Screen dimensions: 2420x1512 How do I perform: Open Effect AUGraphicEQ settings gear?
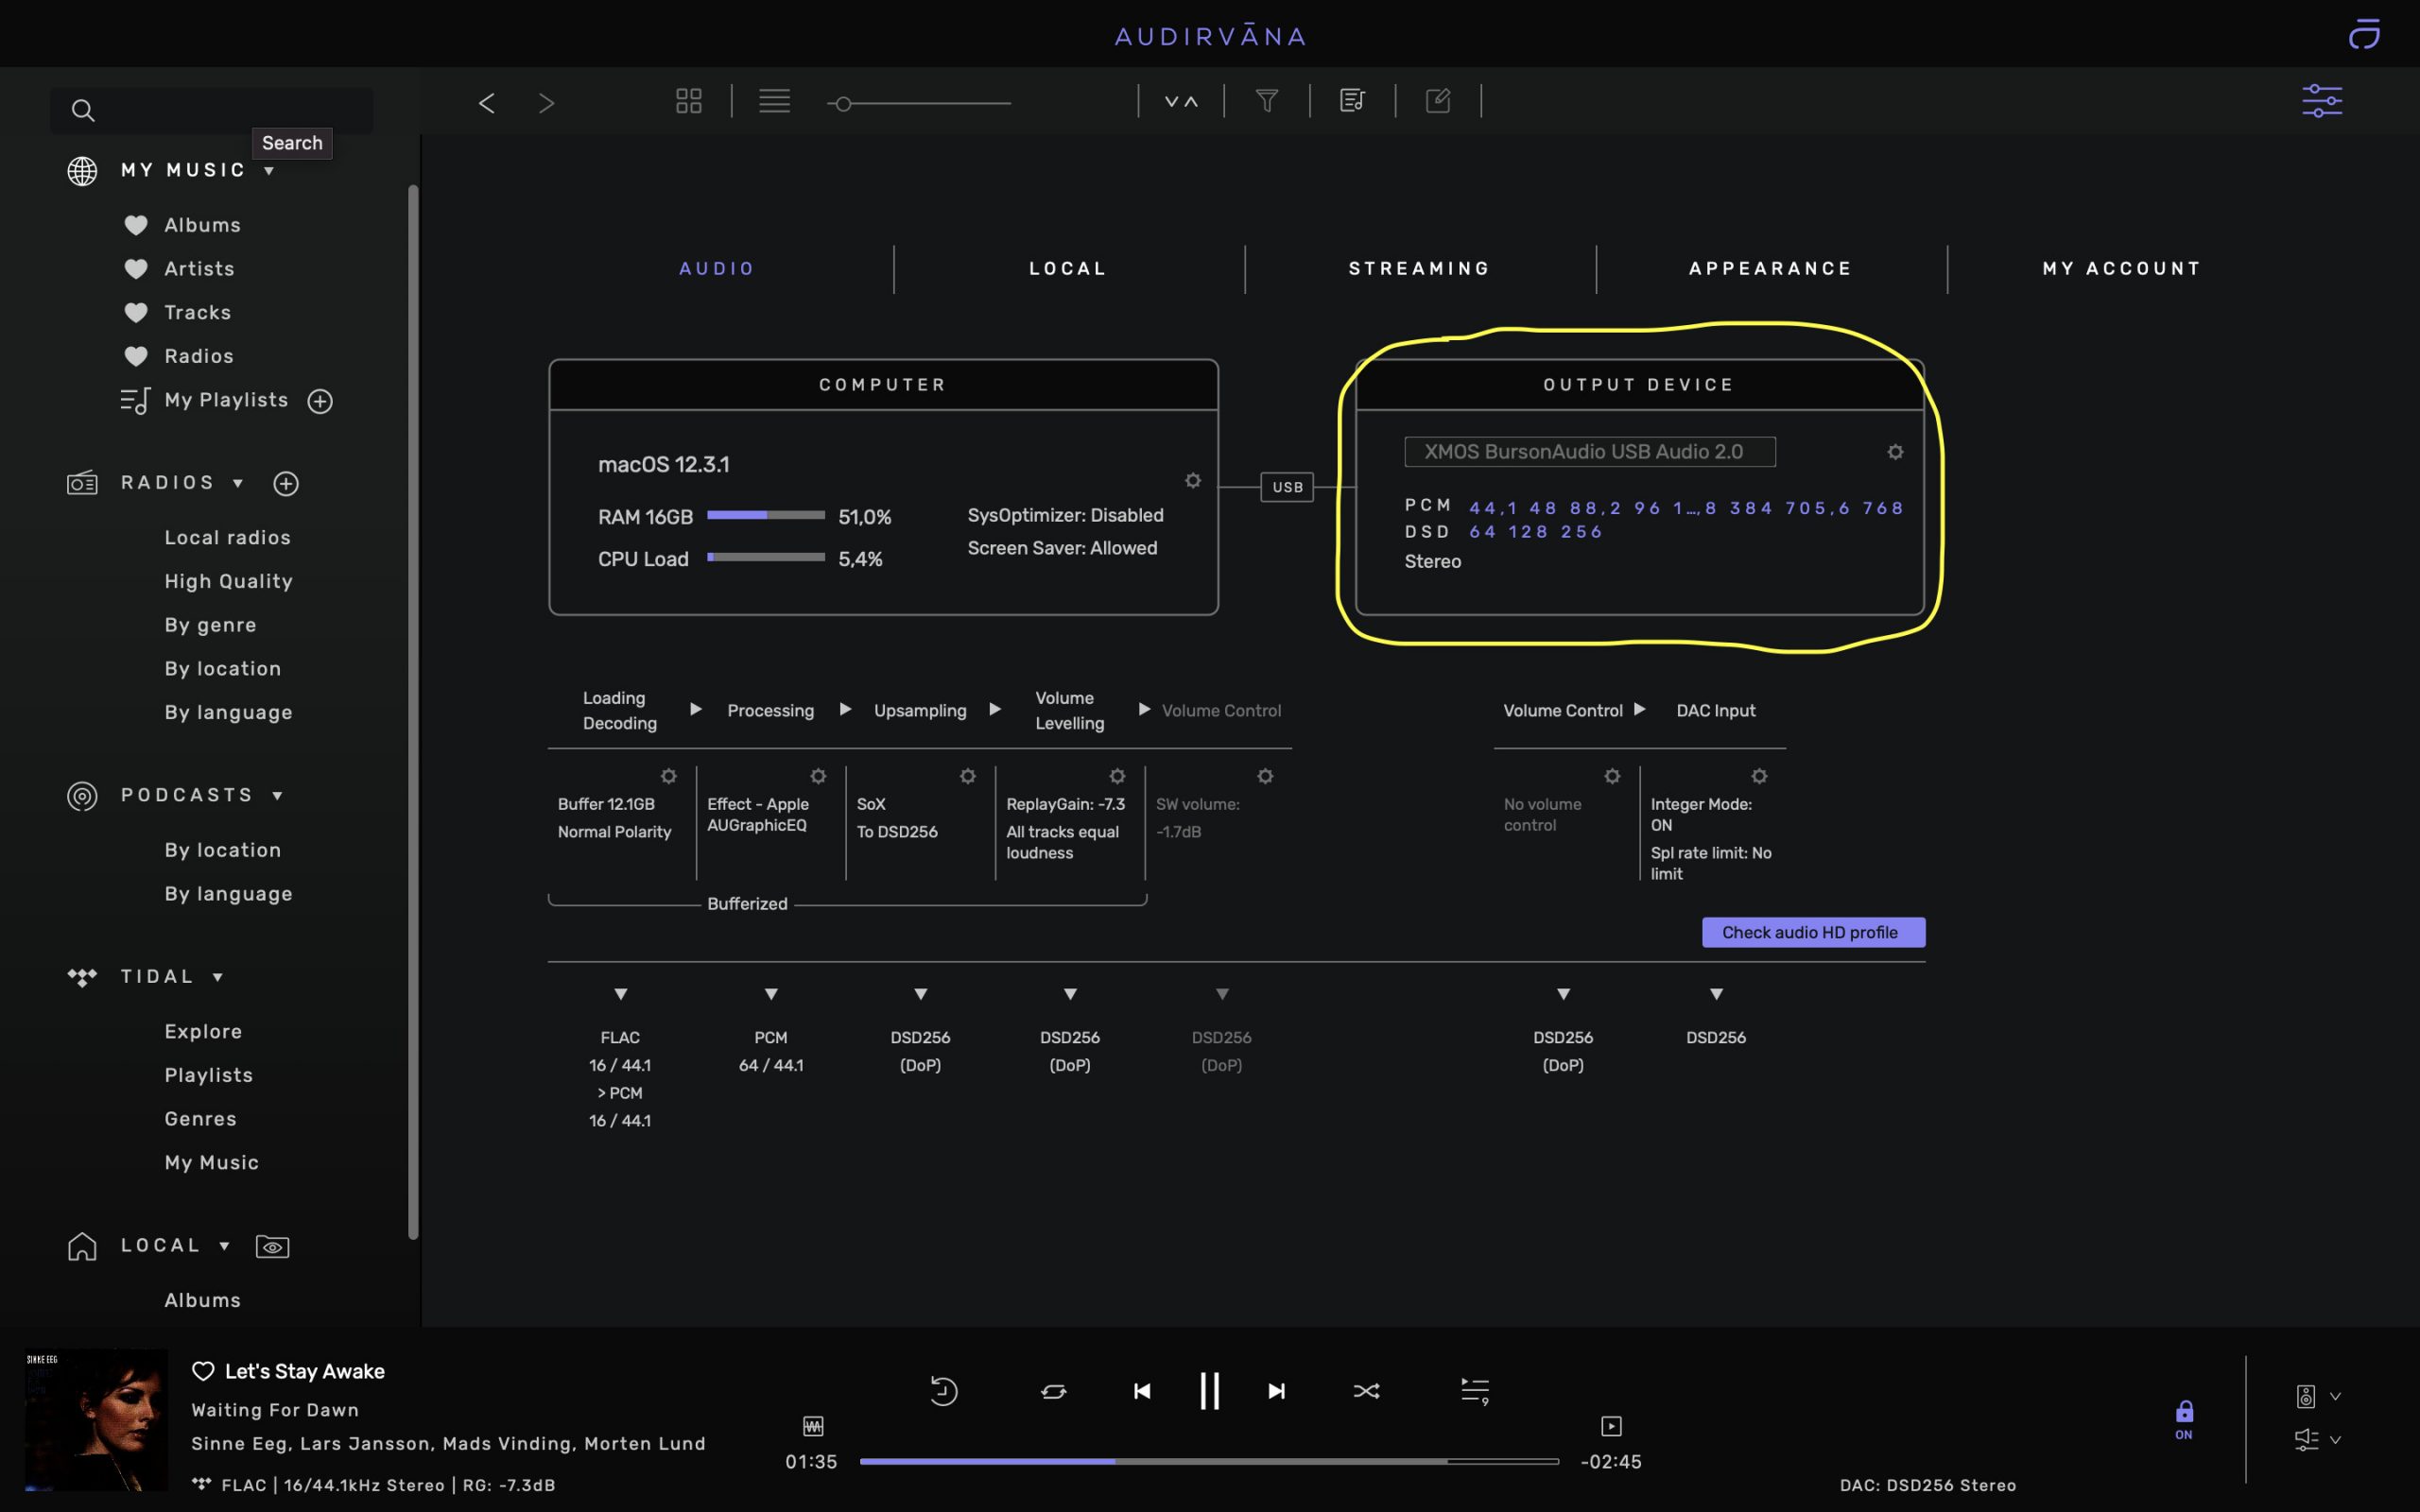point(818,776)
